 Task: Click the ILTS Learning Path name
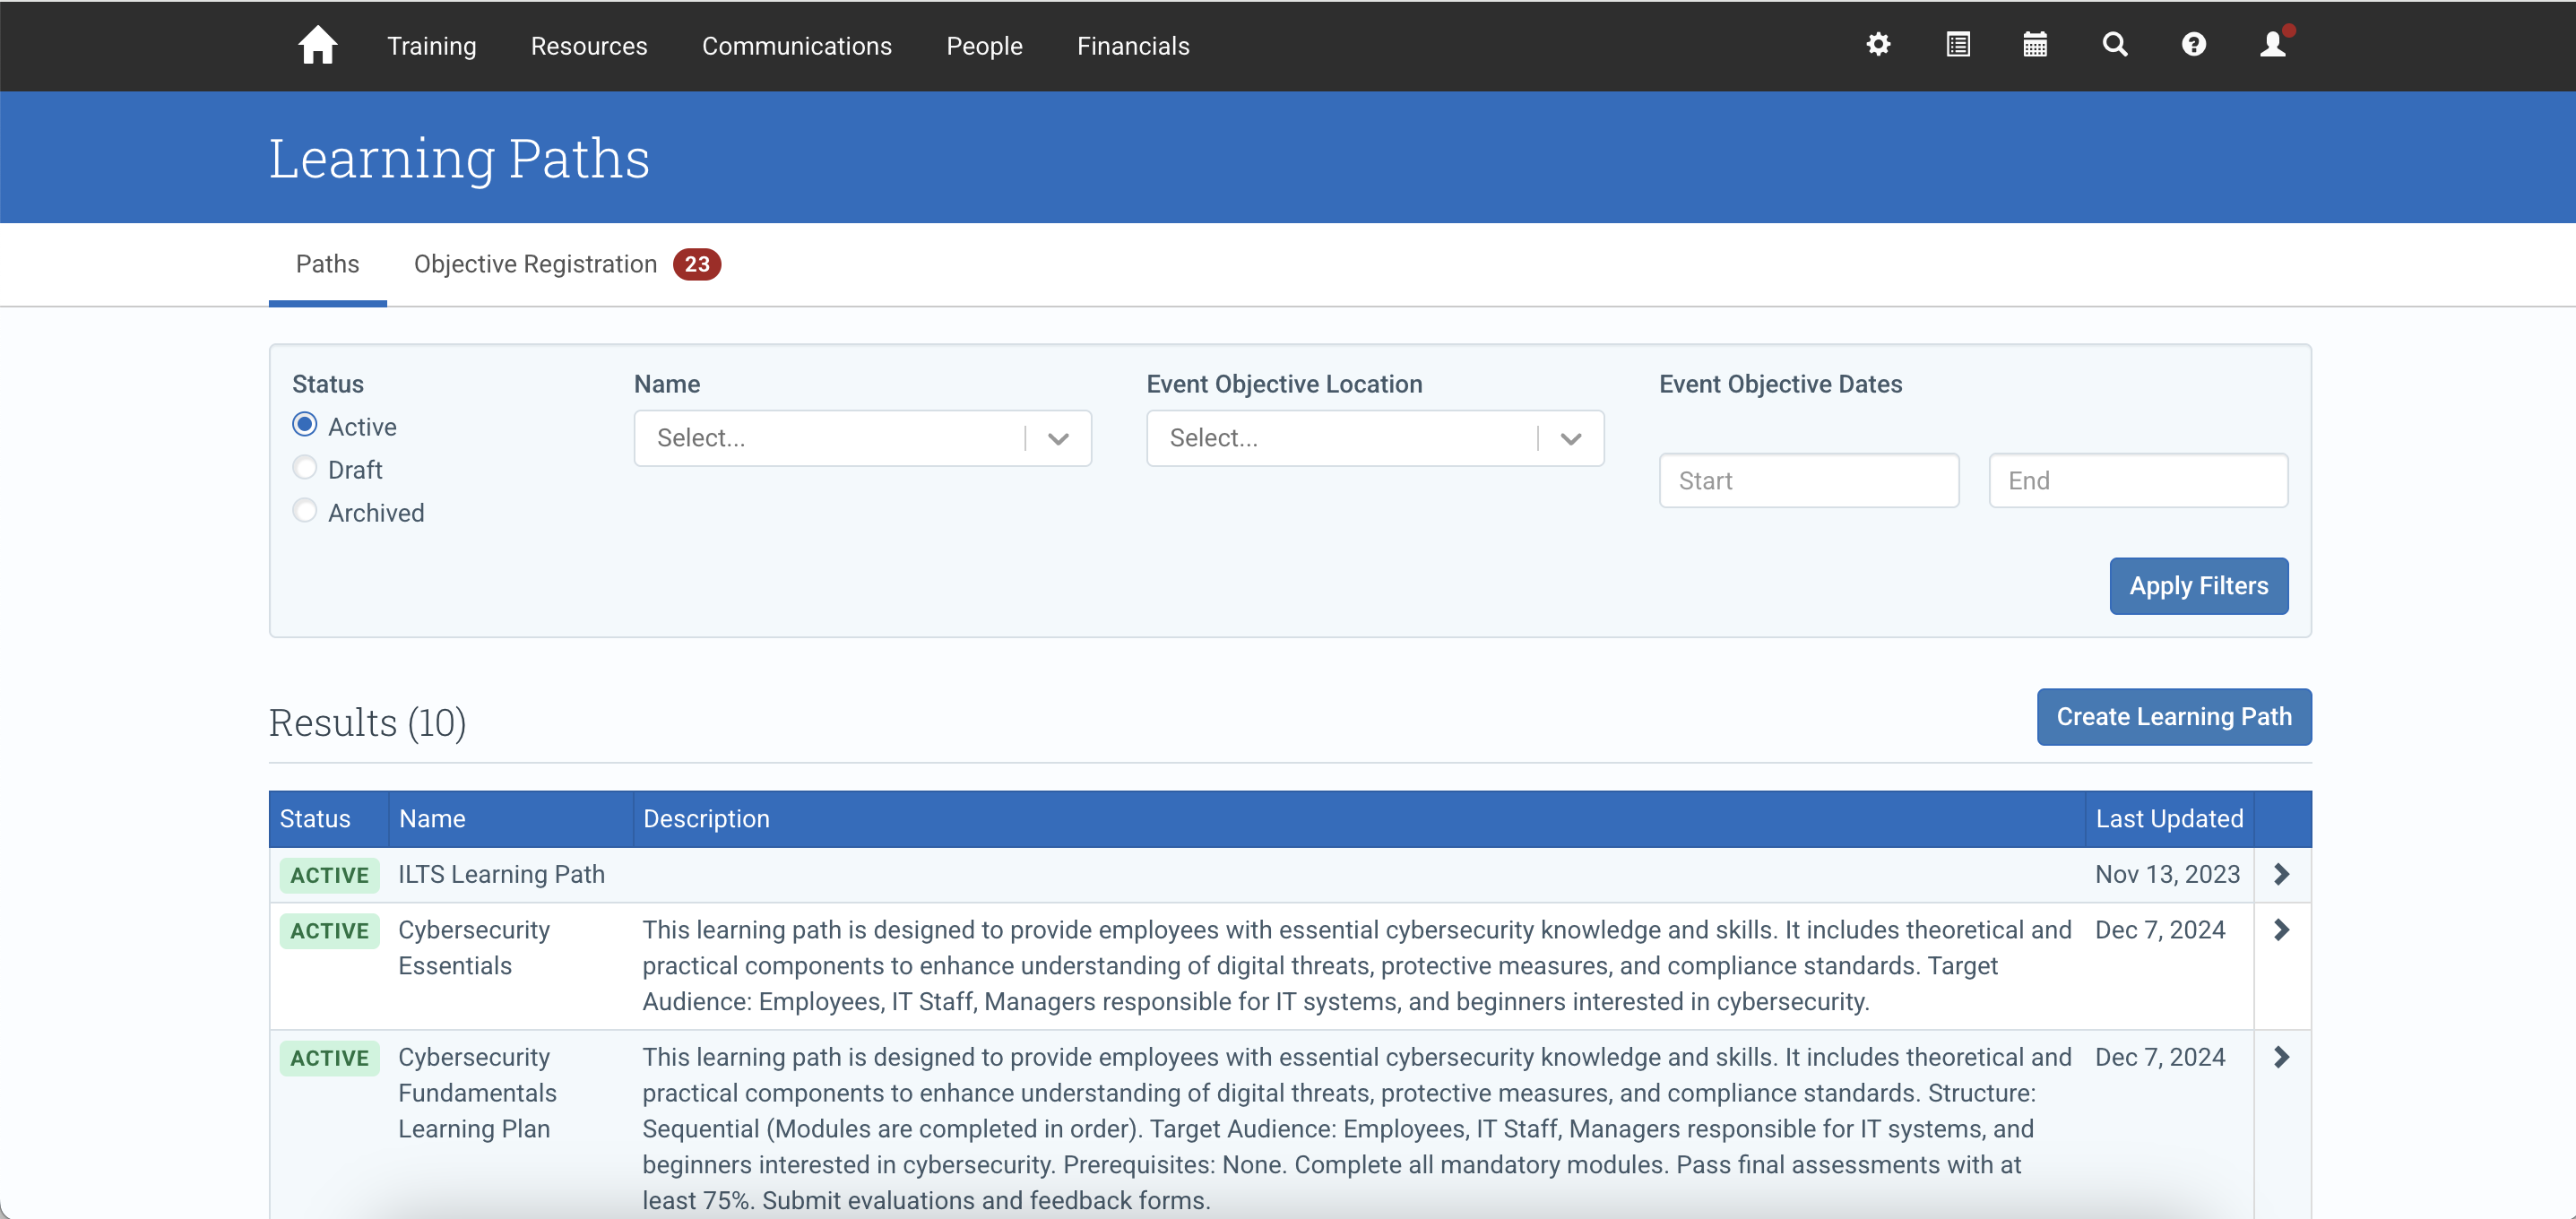point(501,874)
